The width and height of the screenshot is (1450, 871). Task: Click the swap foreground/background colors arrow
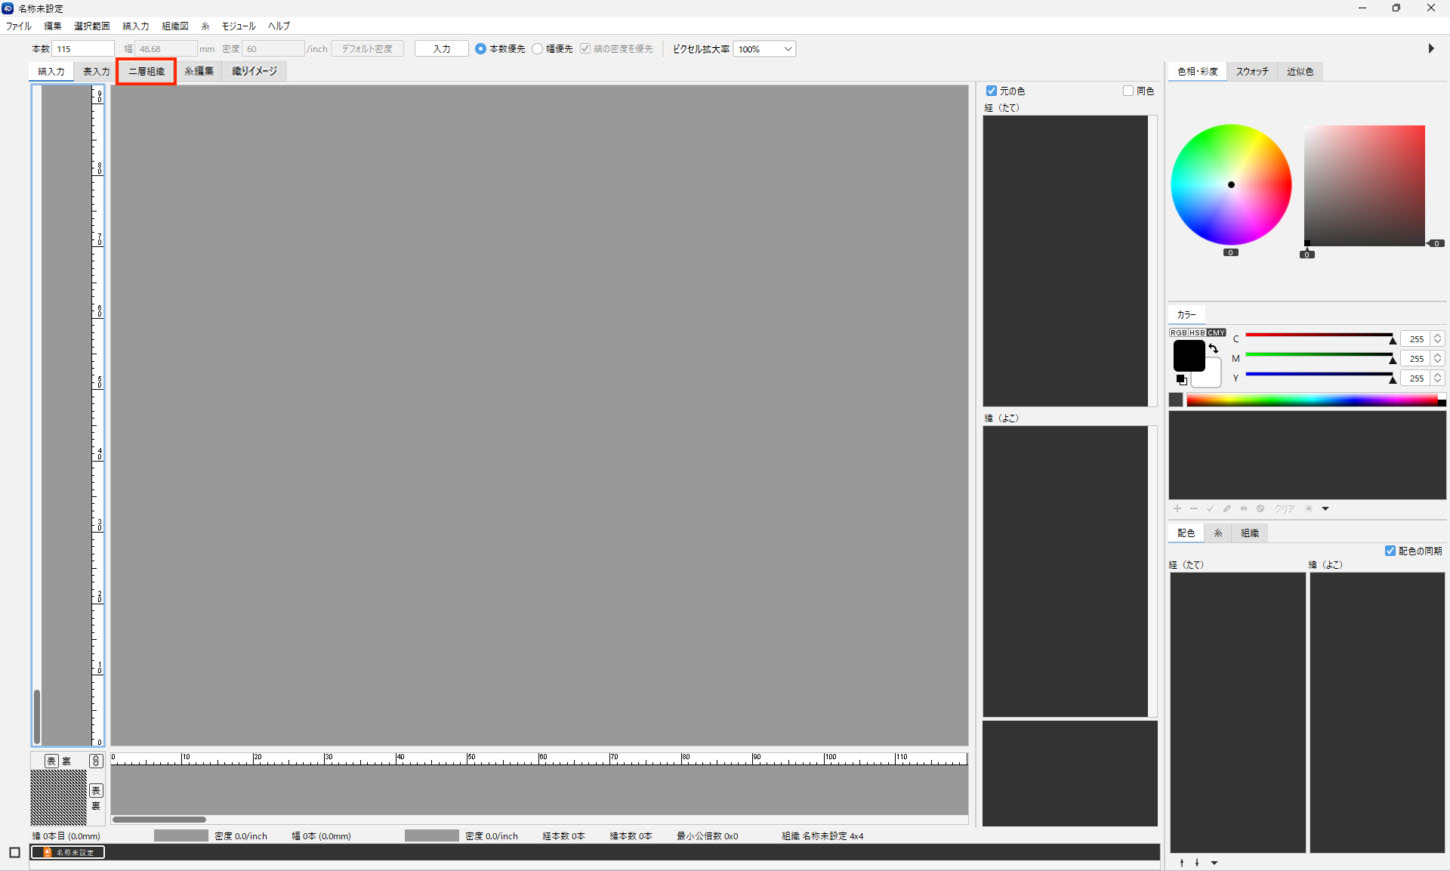coord(1213,349)
